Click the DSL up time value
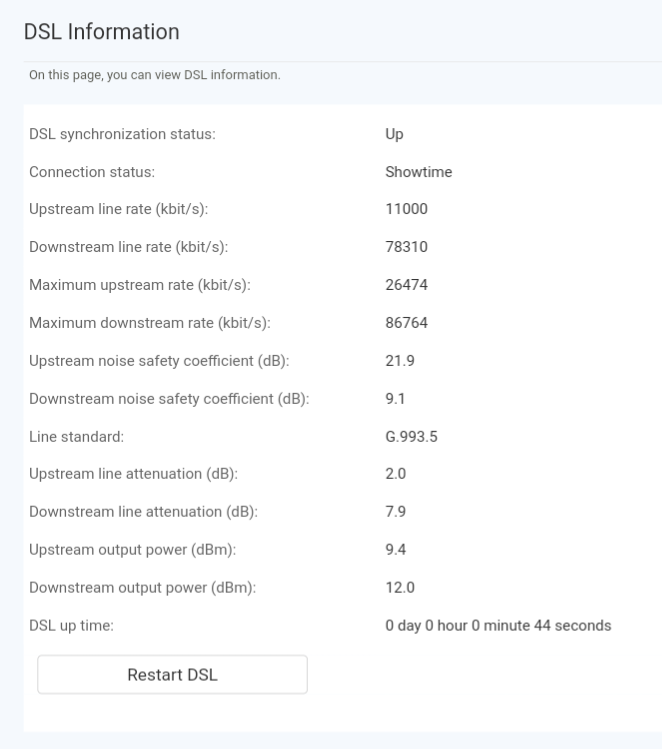This screenshot has height=749, width=662. (498, 626)
